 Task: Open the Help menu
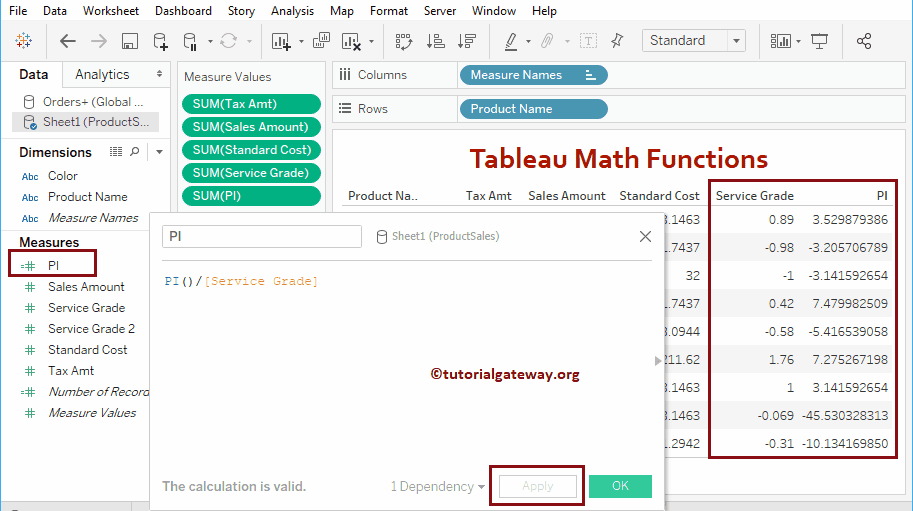click(x=544, y=10)
